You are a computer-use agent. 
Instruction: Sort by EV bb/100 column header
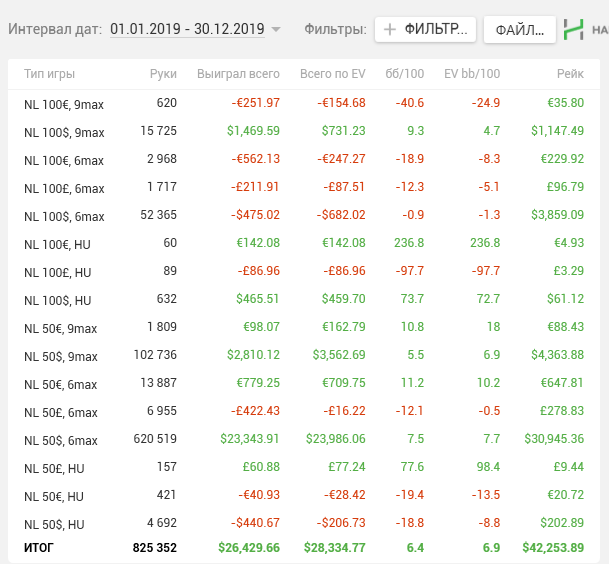point(472,74)
